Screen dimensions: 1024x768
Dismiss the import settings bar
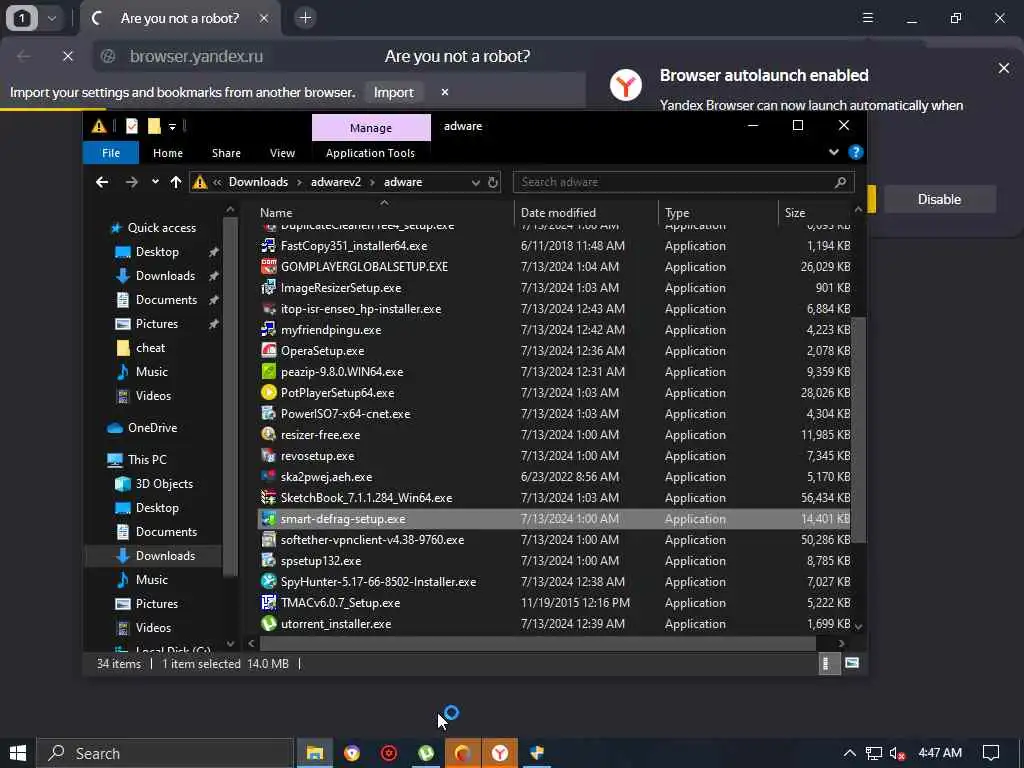click(445, 92)
